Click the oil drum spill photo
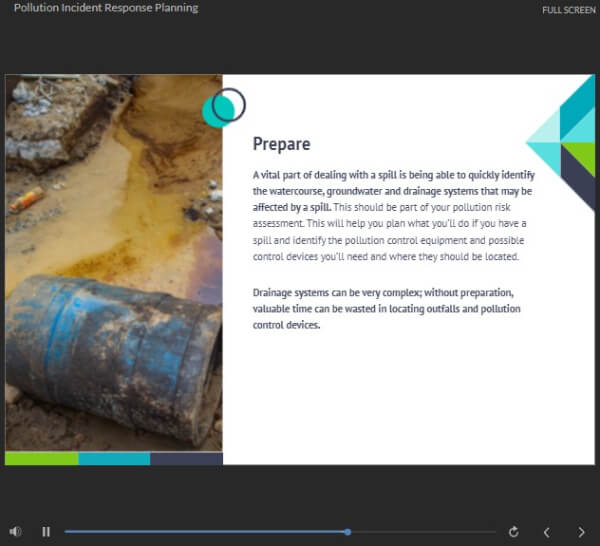 tap(113, 262)
